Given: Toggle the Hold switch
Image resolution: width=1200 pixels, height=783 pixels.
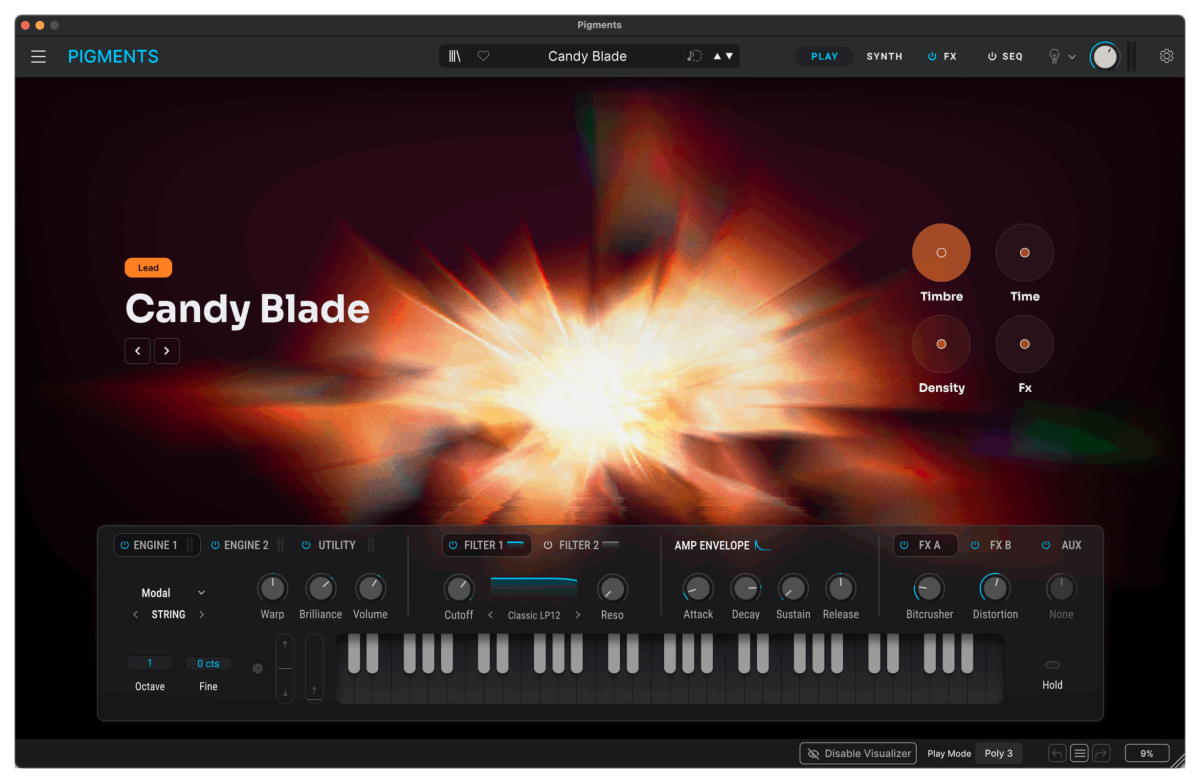Looking at the screenshot, I should tap(1052, 665).
